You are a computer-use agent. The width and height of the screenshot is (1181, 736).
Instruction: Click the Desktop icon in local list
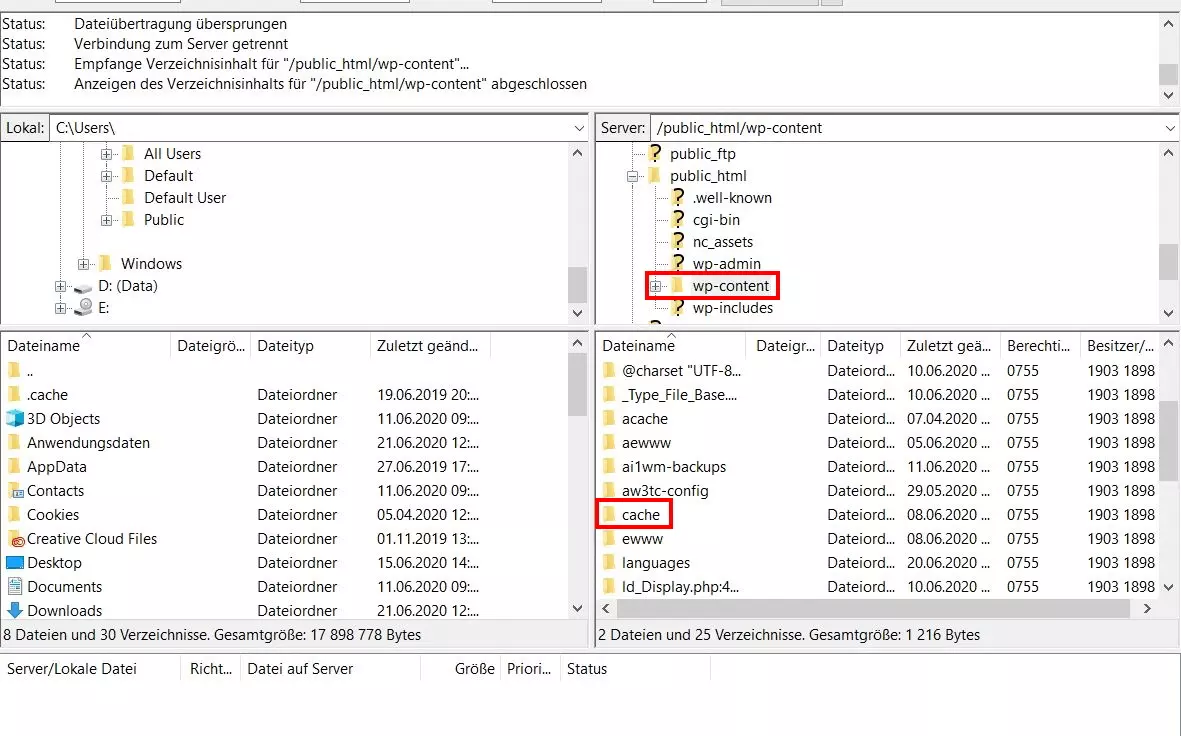tap(15, 563)
